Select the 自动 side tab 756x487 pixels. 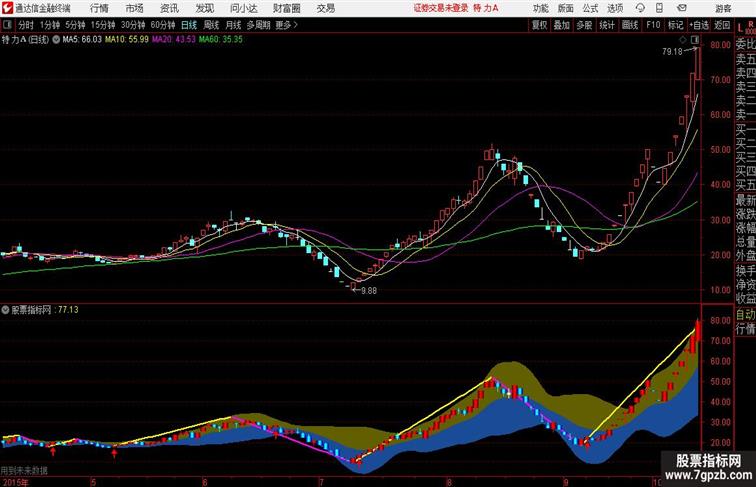click(745, 314)
